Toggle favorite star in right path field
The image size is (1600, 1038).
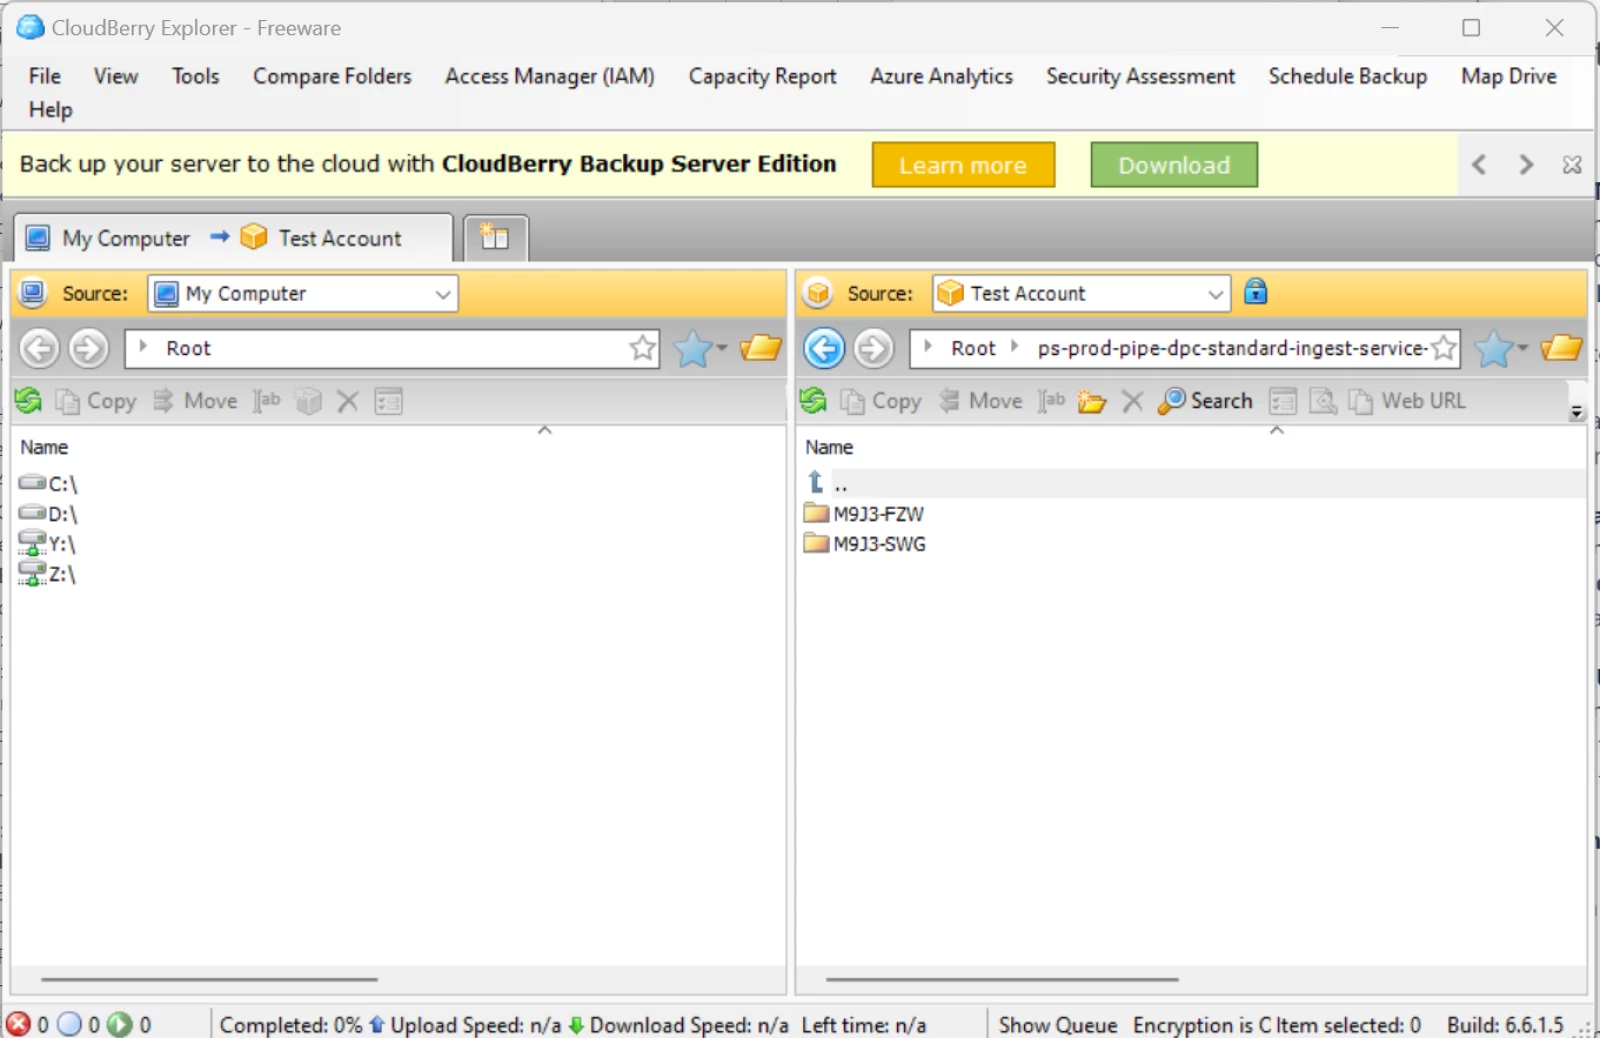tap(1443, 348)
